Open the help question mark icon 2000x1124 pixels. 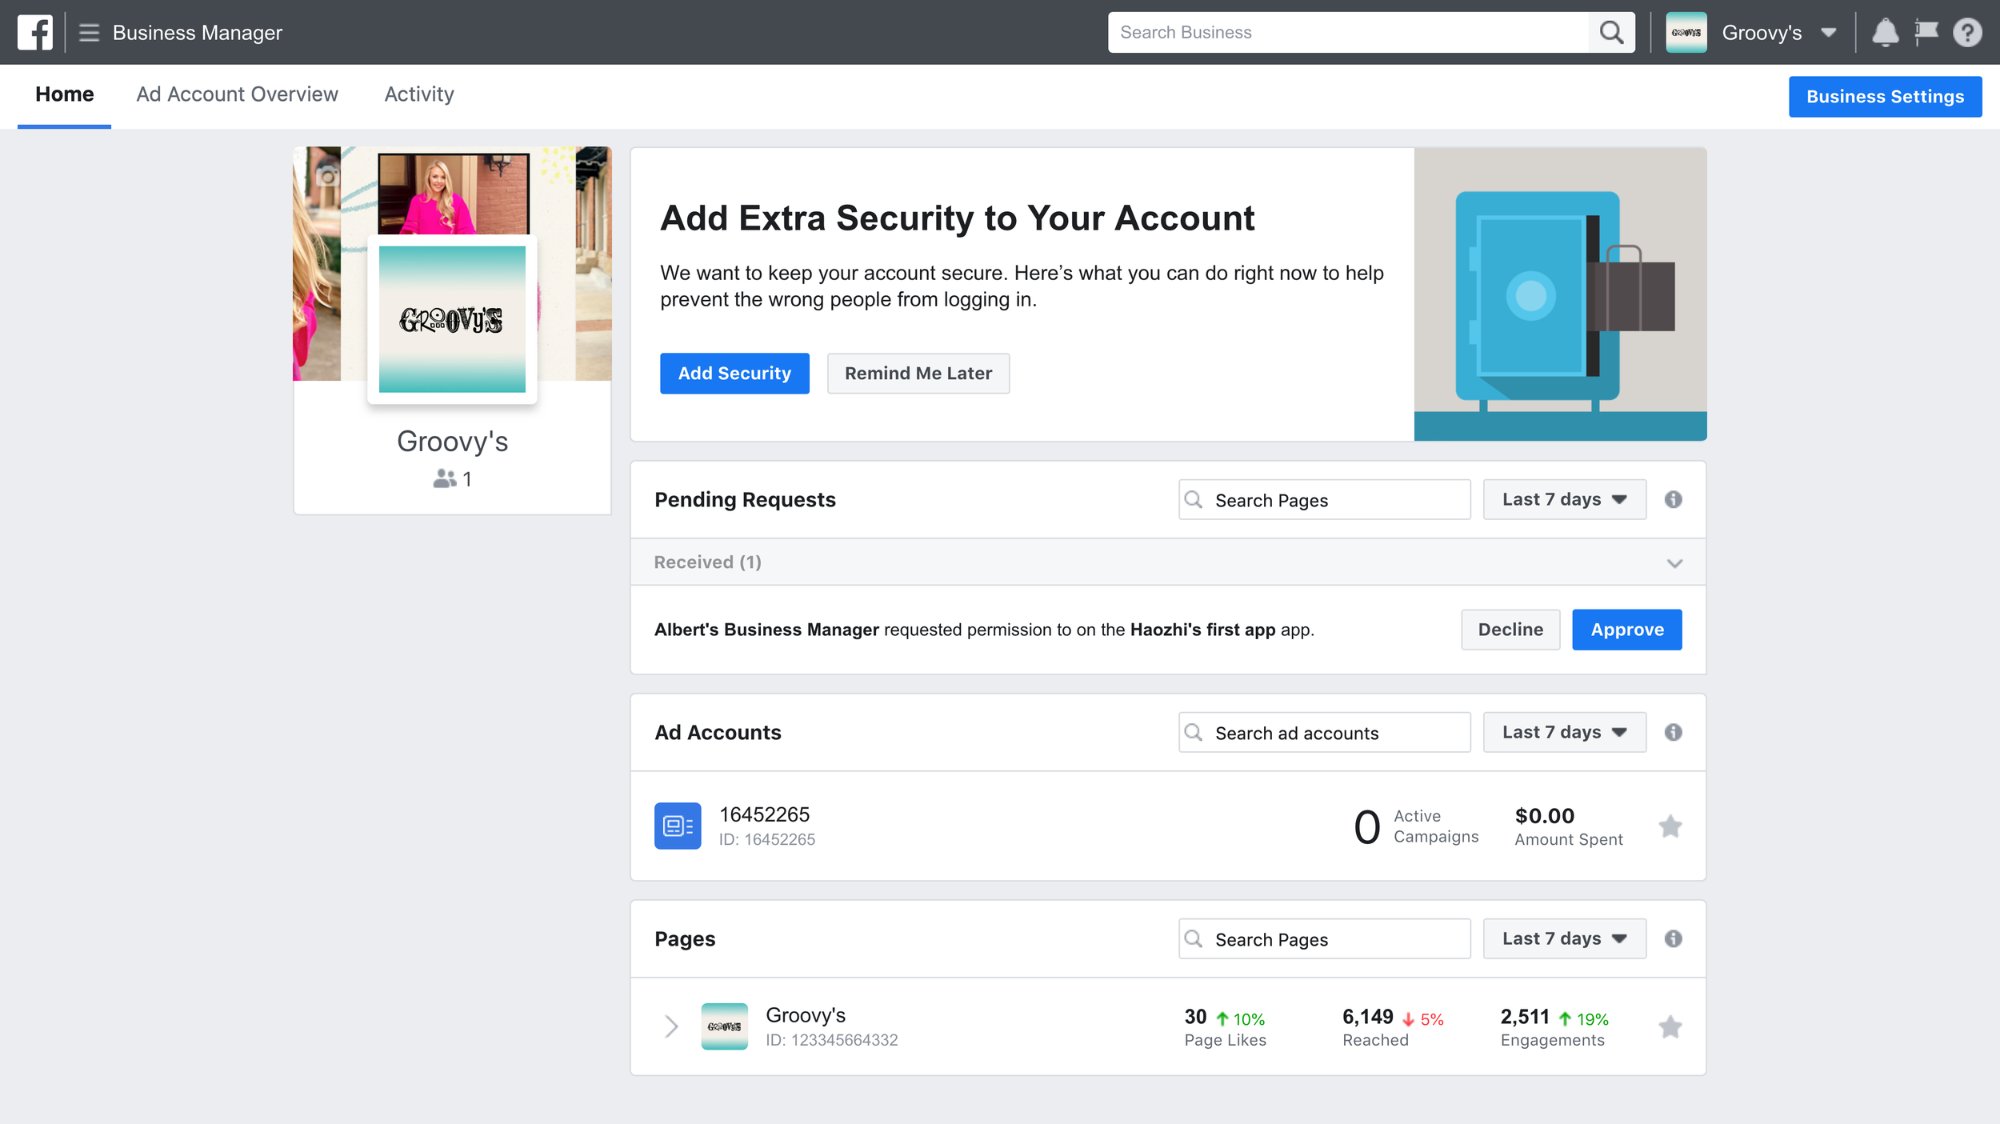(x=1967, y=32)
